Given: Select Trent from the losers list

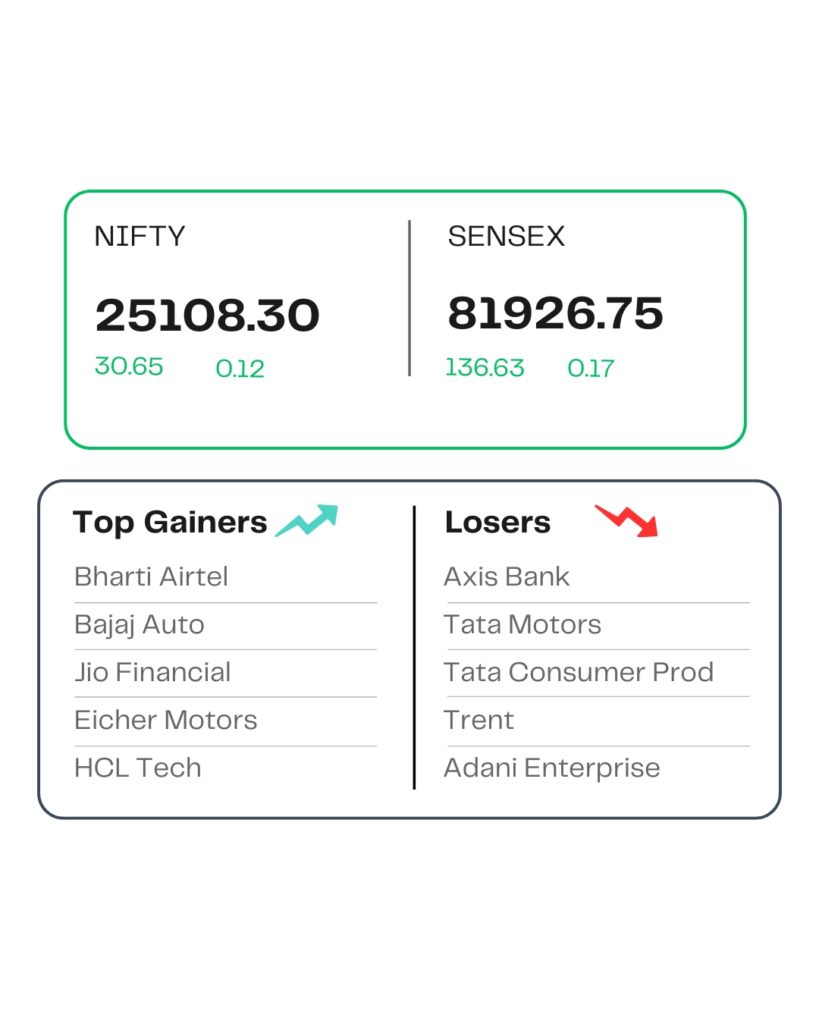Looking at the screenshot, I should click(x=479, y=720).
